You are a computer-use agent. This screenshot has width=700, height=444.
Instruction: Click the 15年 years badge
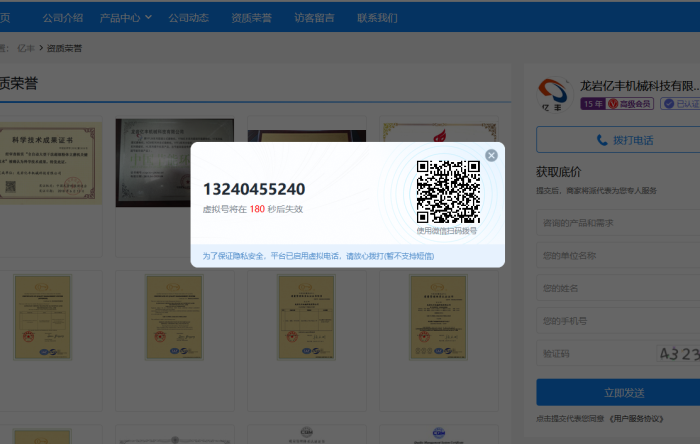593,104
